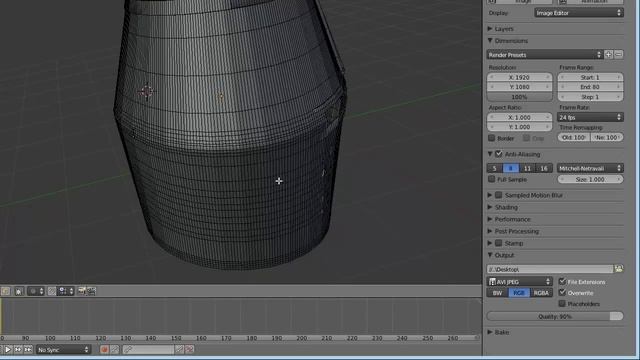The width and height of the screenshot is (640, 360).
Task: Remove render preset with minus button
Action: pyautogui.click(x=619, y=55)
